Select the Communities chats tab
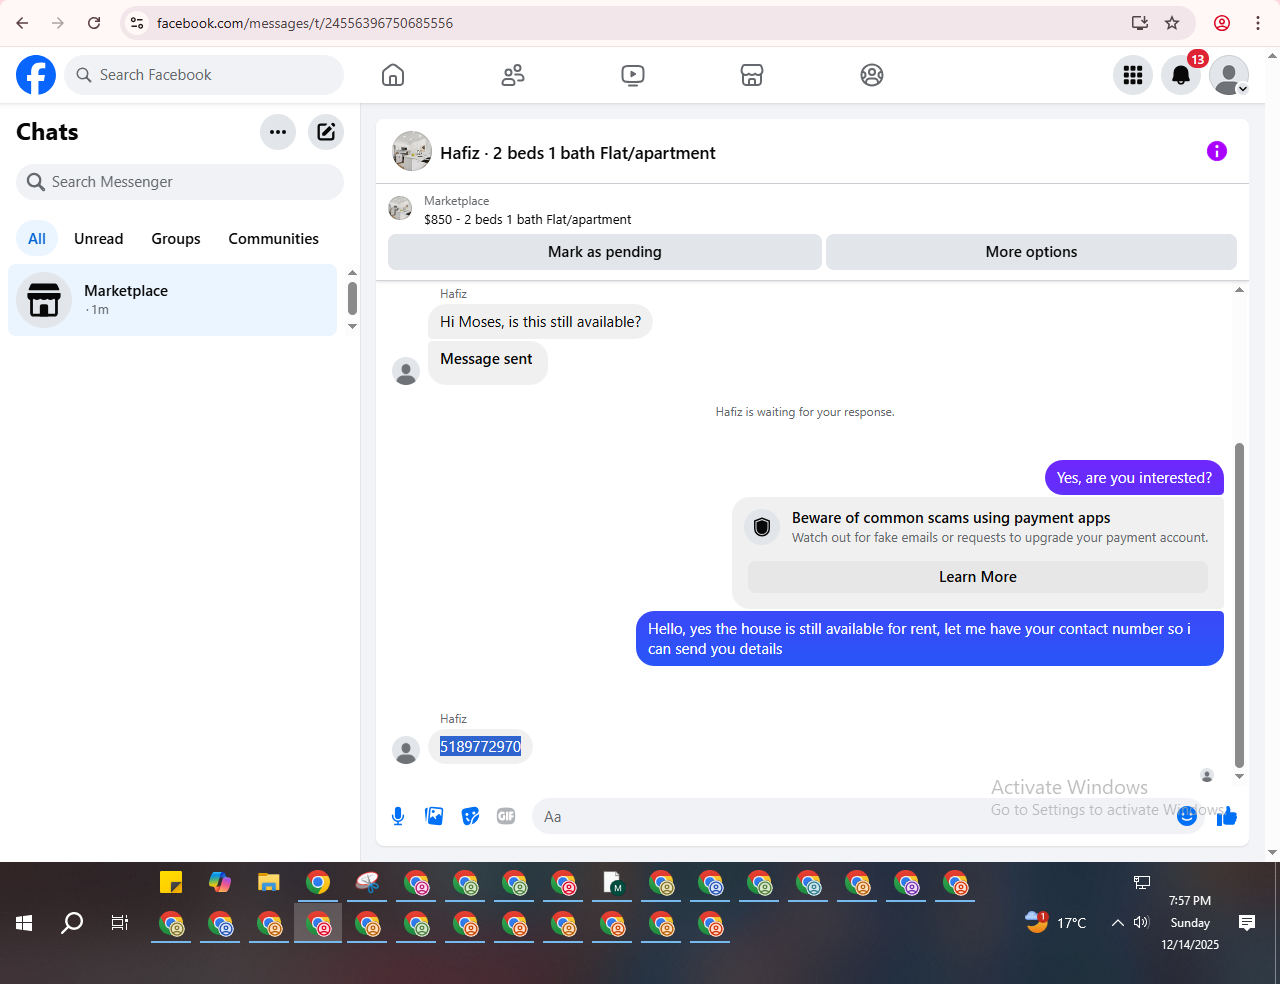1280x984 pixels. [274, 239]
